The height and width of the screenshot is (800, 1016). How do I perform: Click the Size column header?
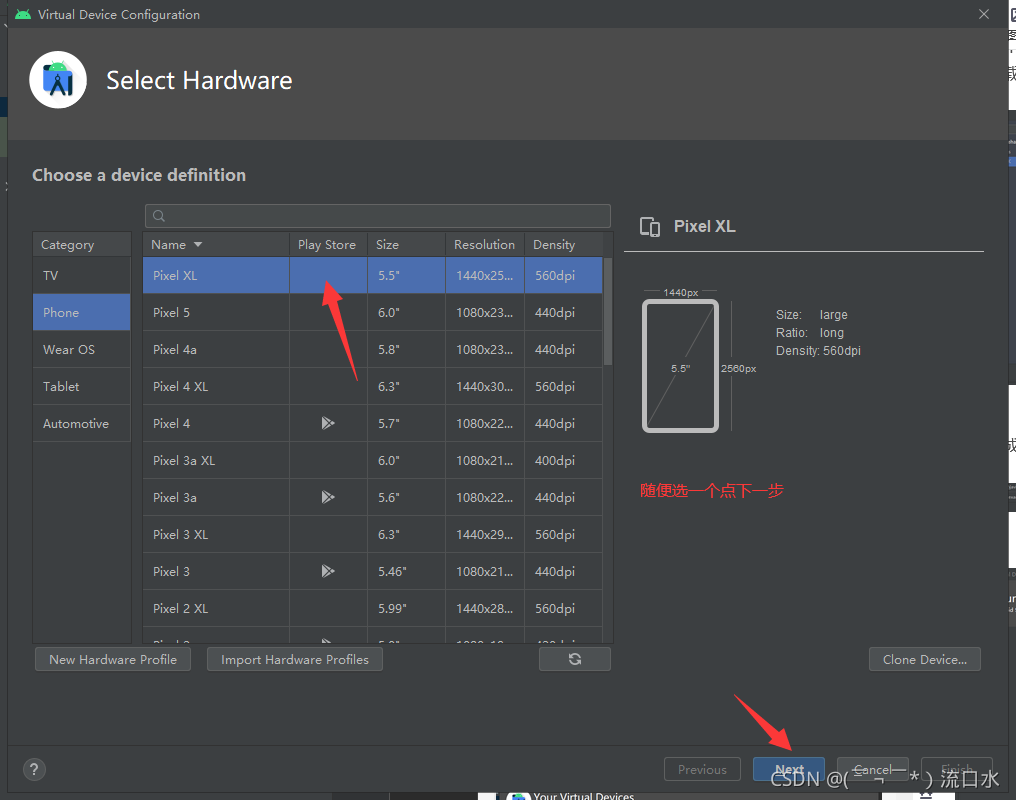click(x=406, y=244)
